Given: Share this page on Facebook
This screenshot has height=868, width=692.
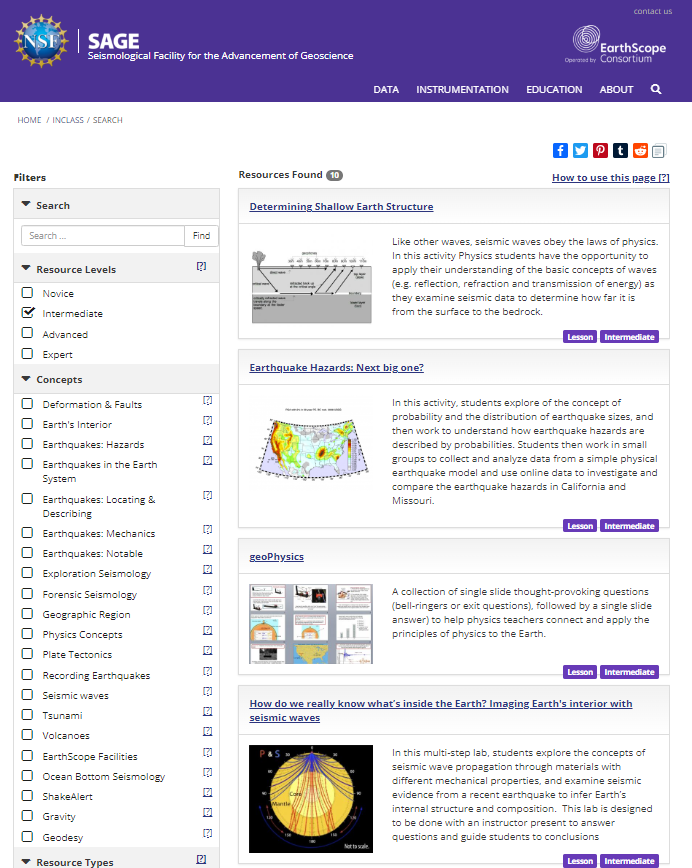Looking at the screenshot, I should [x=560, y=150].
